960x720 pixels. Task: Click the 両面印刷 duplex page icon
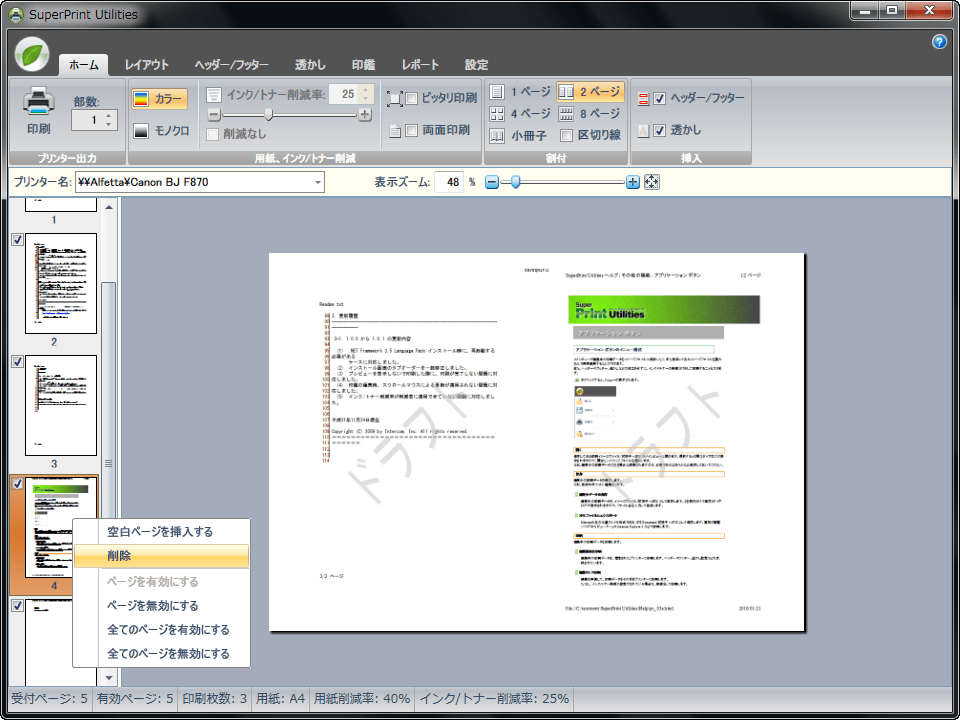[396, 130]
